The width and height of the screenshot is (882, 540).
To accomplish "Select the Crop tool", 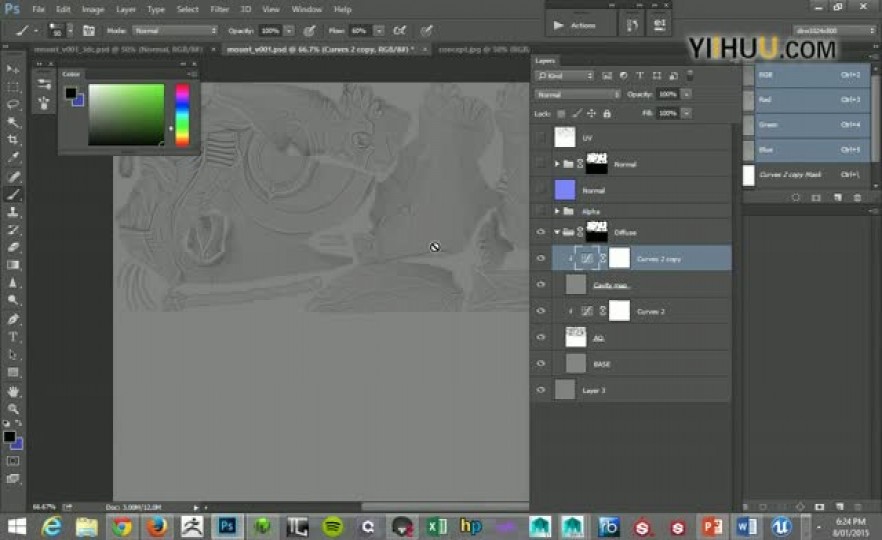I will (x=13, y=140).
